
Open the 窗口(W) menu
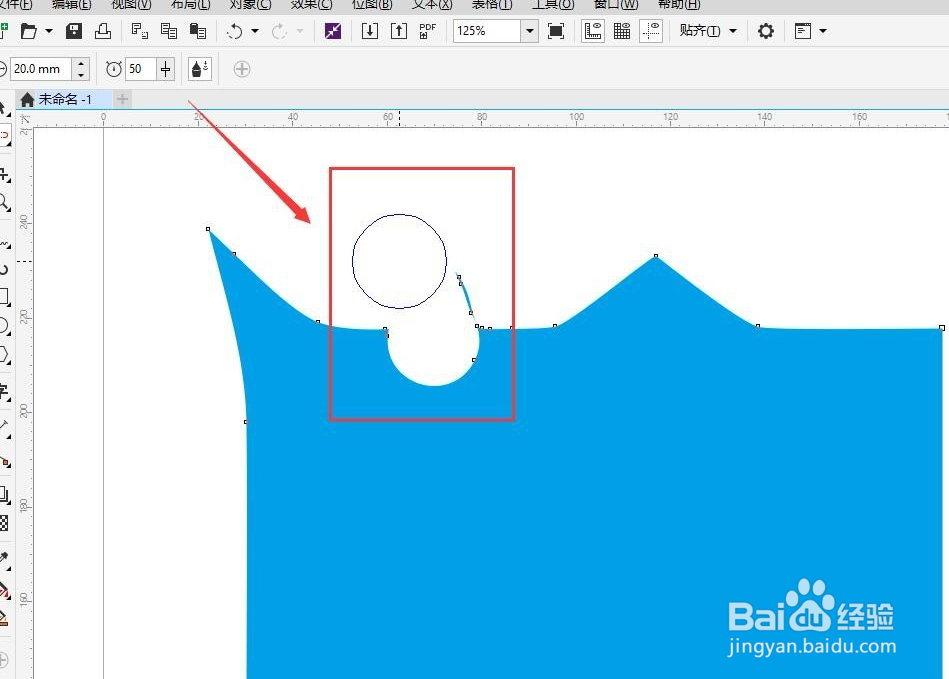pos(616,4)
